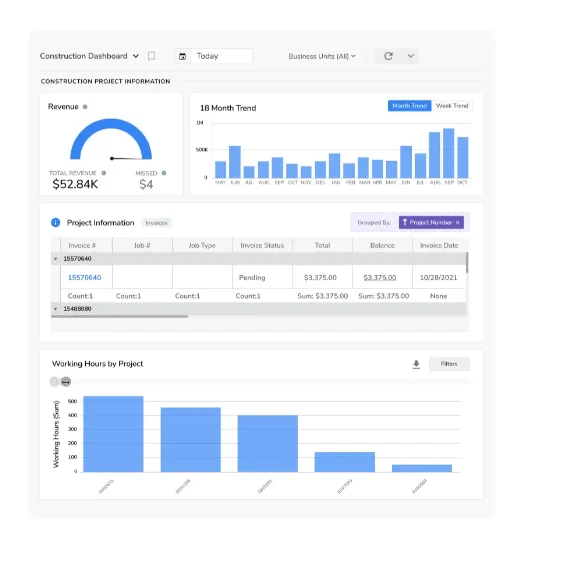Image resolution: width=561 pixels, height=567 pixels.
Task: Click the $3,375.00 balance link
Action: pos(380,277)
